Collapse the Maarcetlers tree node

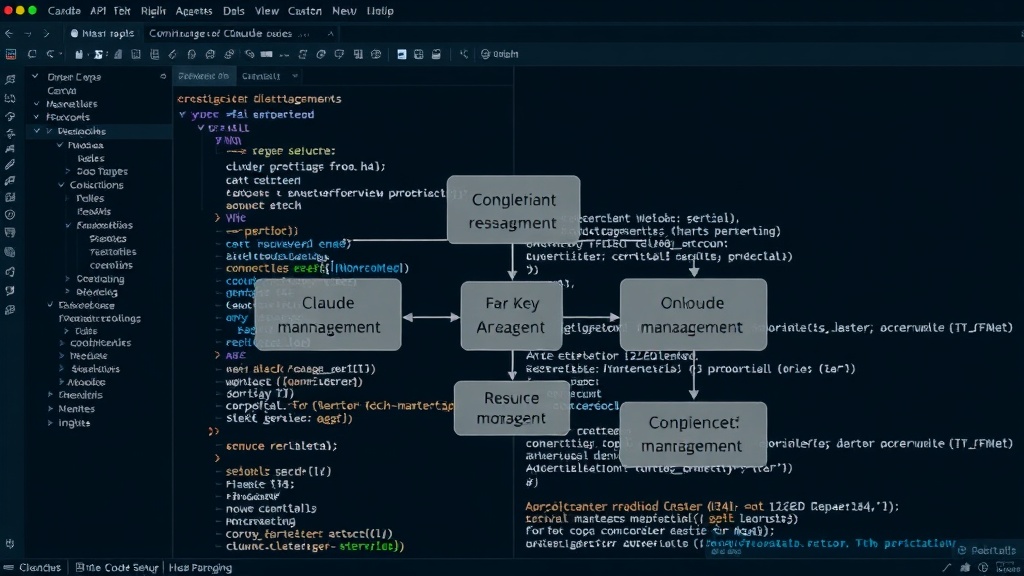(x=37, y=104)
